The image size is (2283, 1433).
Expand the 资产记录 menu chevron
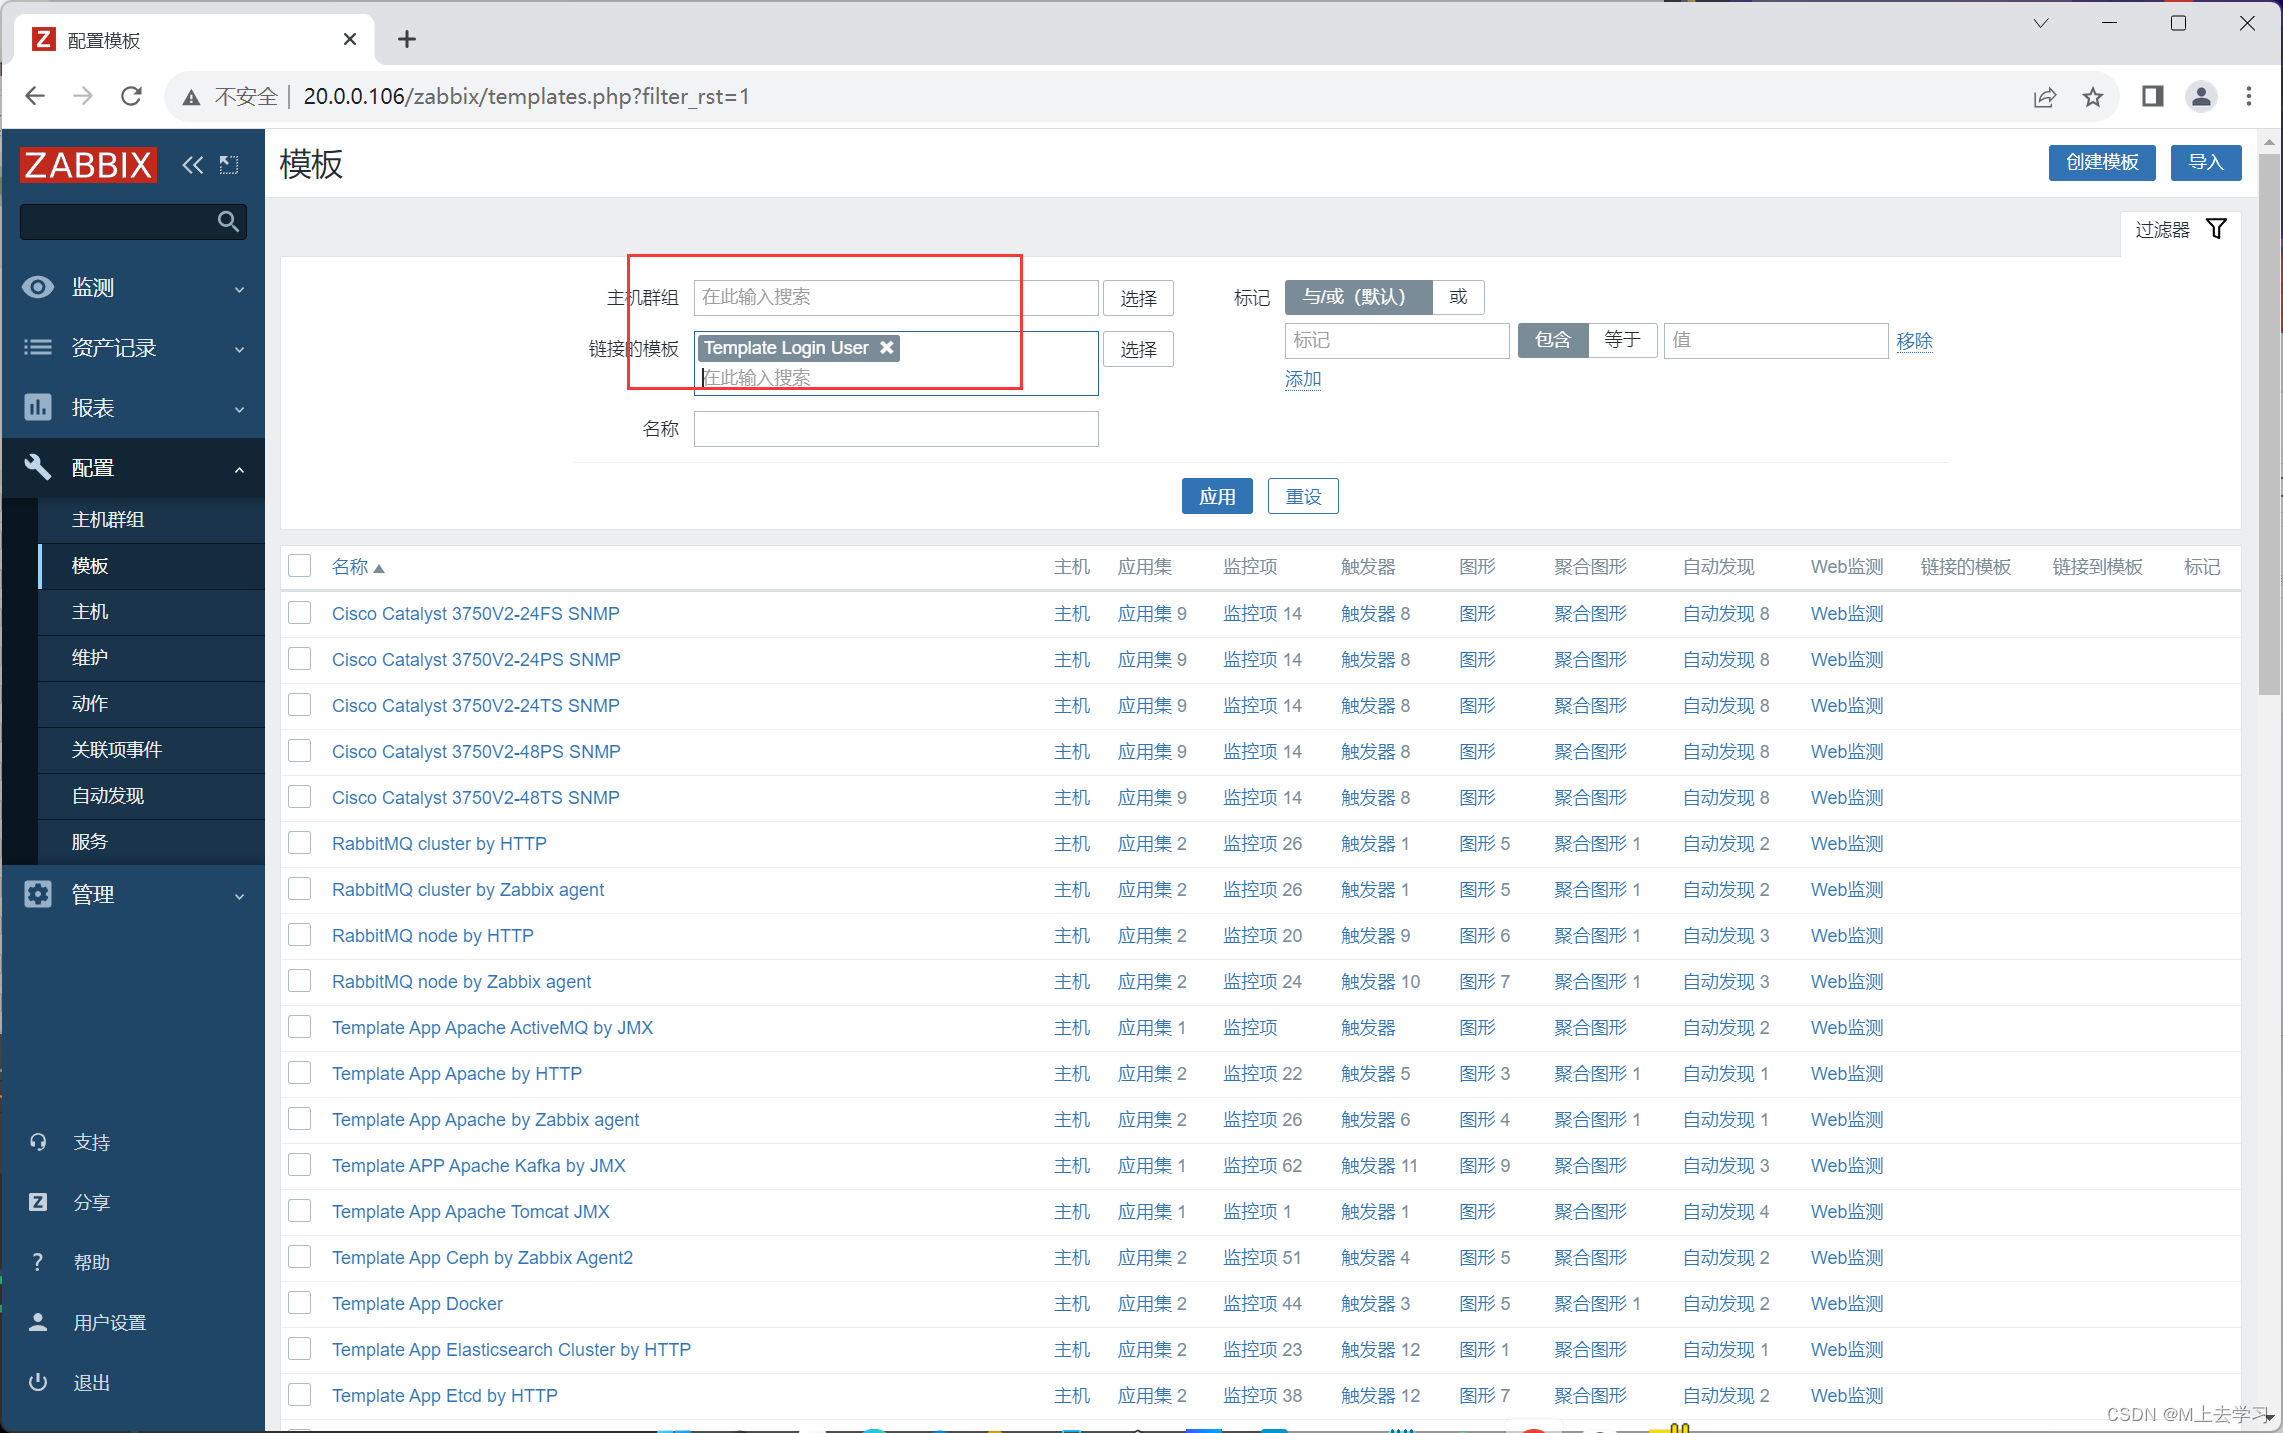click(x=239, y=350)
